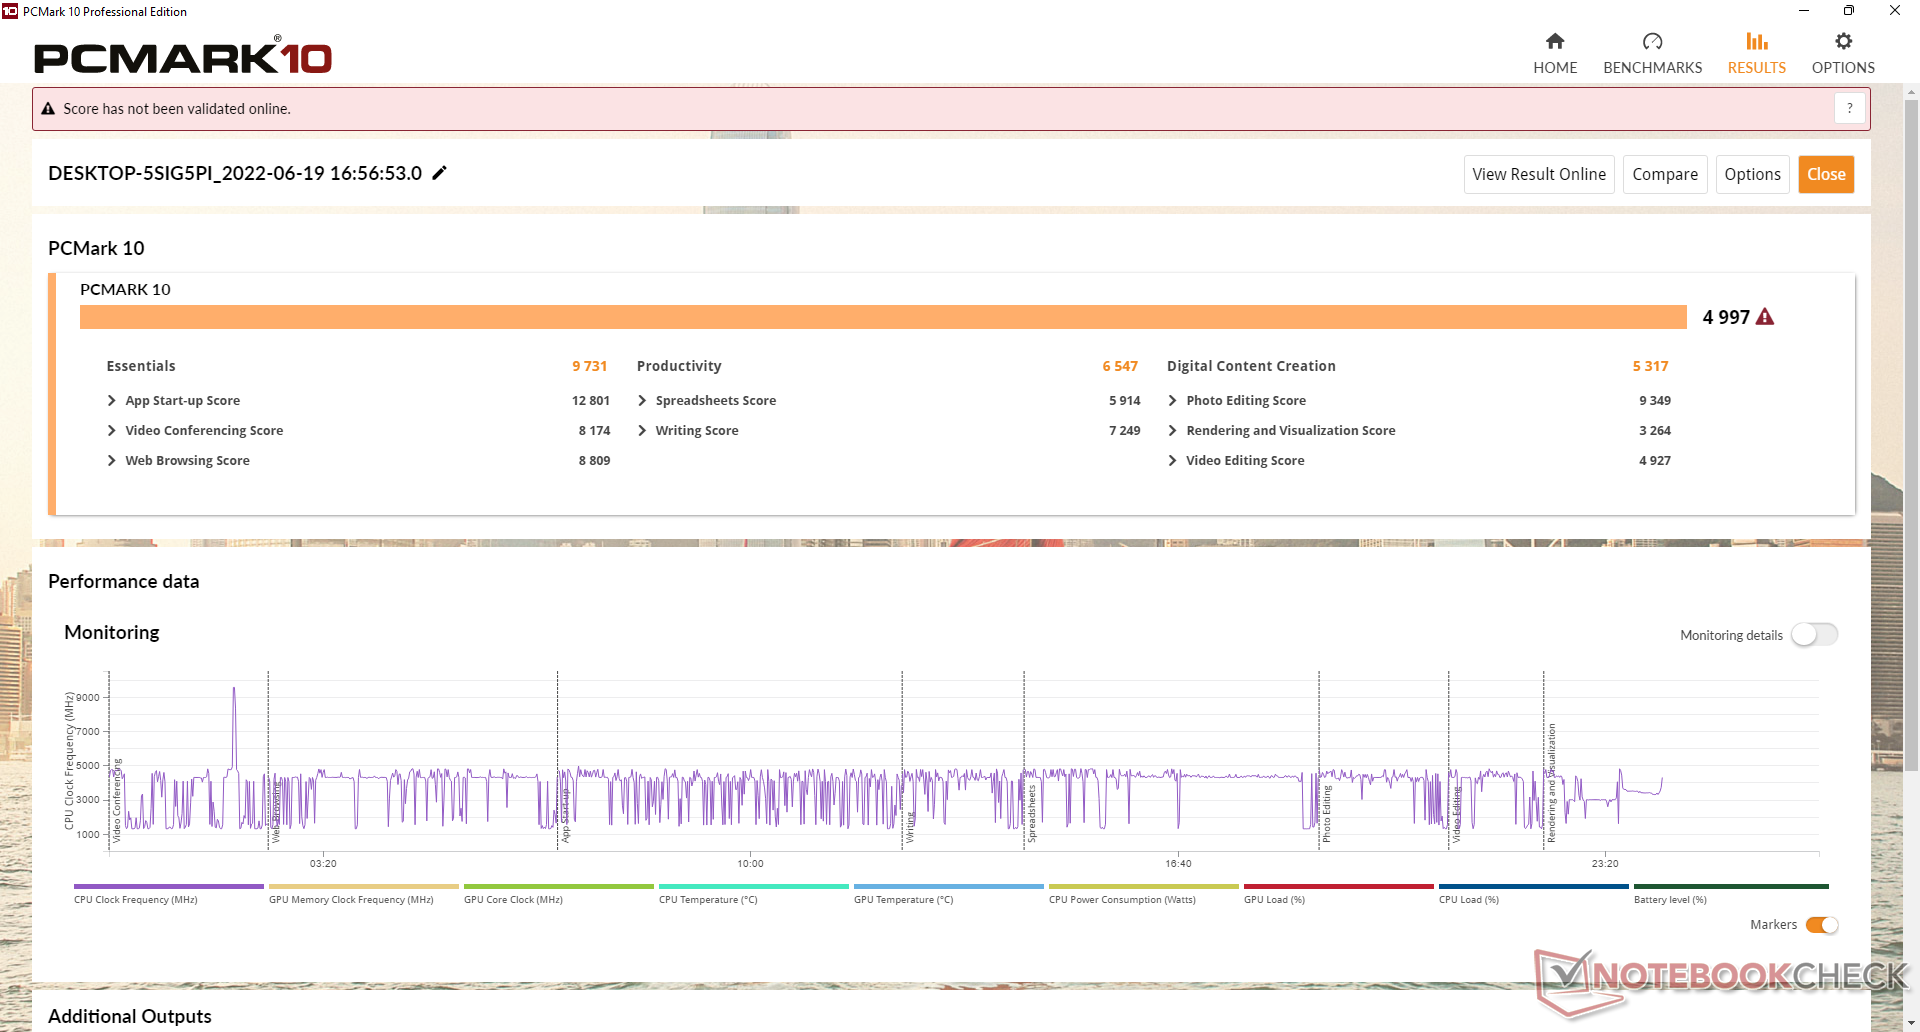Click the Performance data heading

123,581
